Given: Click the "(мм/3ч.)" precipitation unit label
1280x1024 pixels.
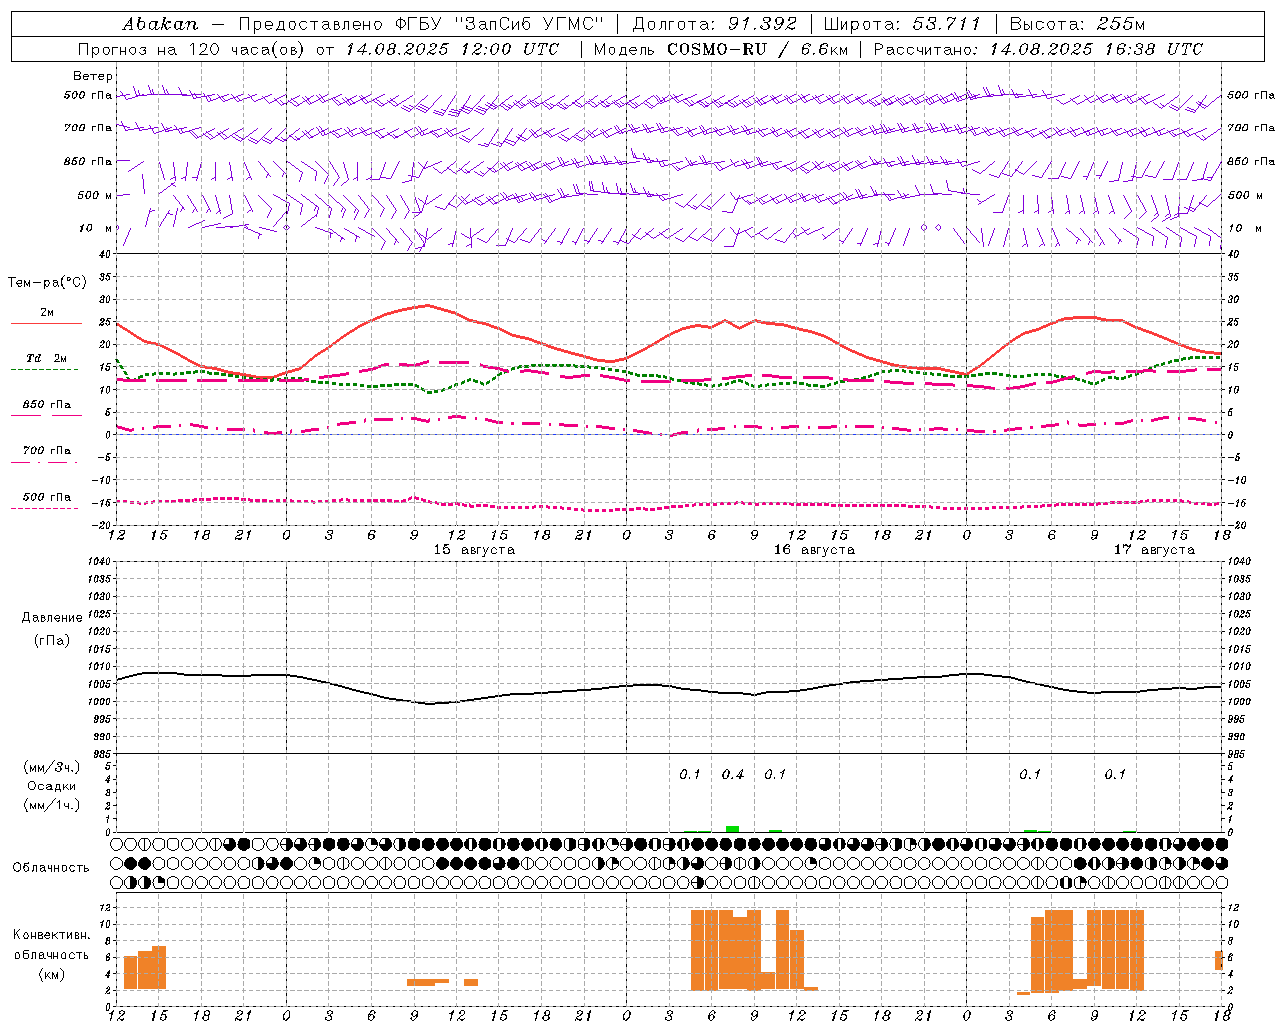Looking at the screenshot, I should point(52,767).
